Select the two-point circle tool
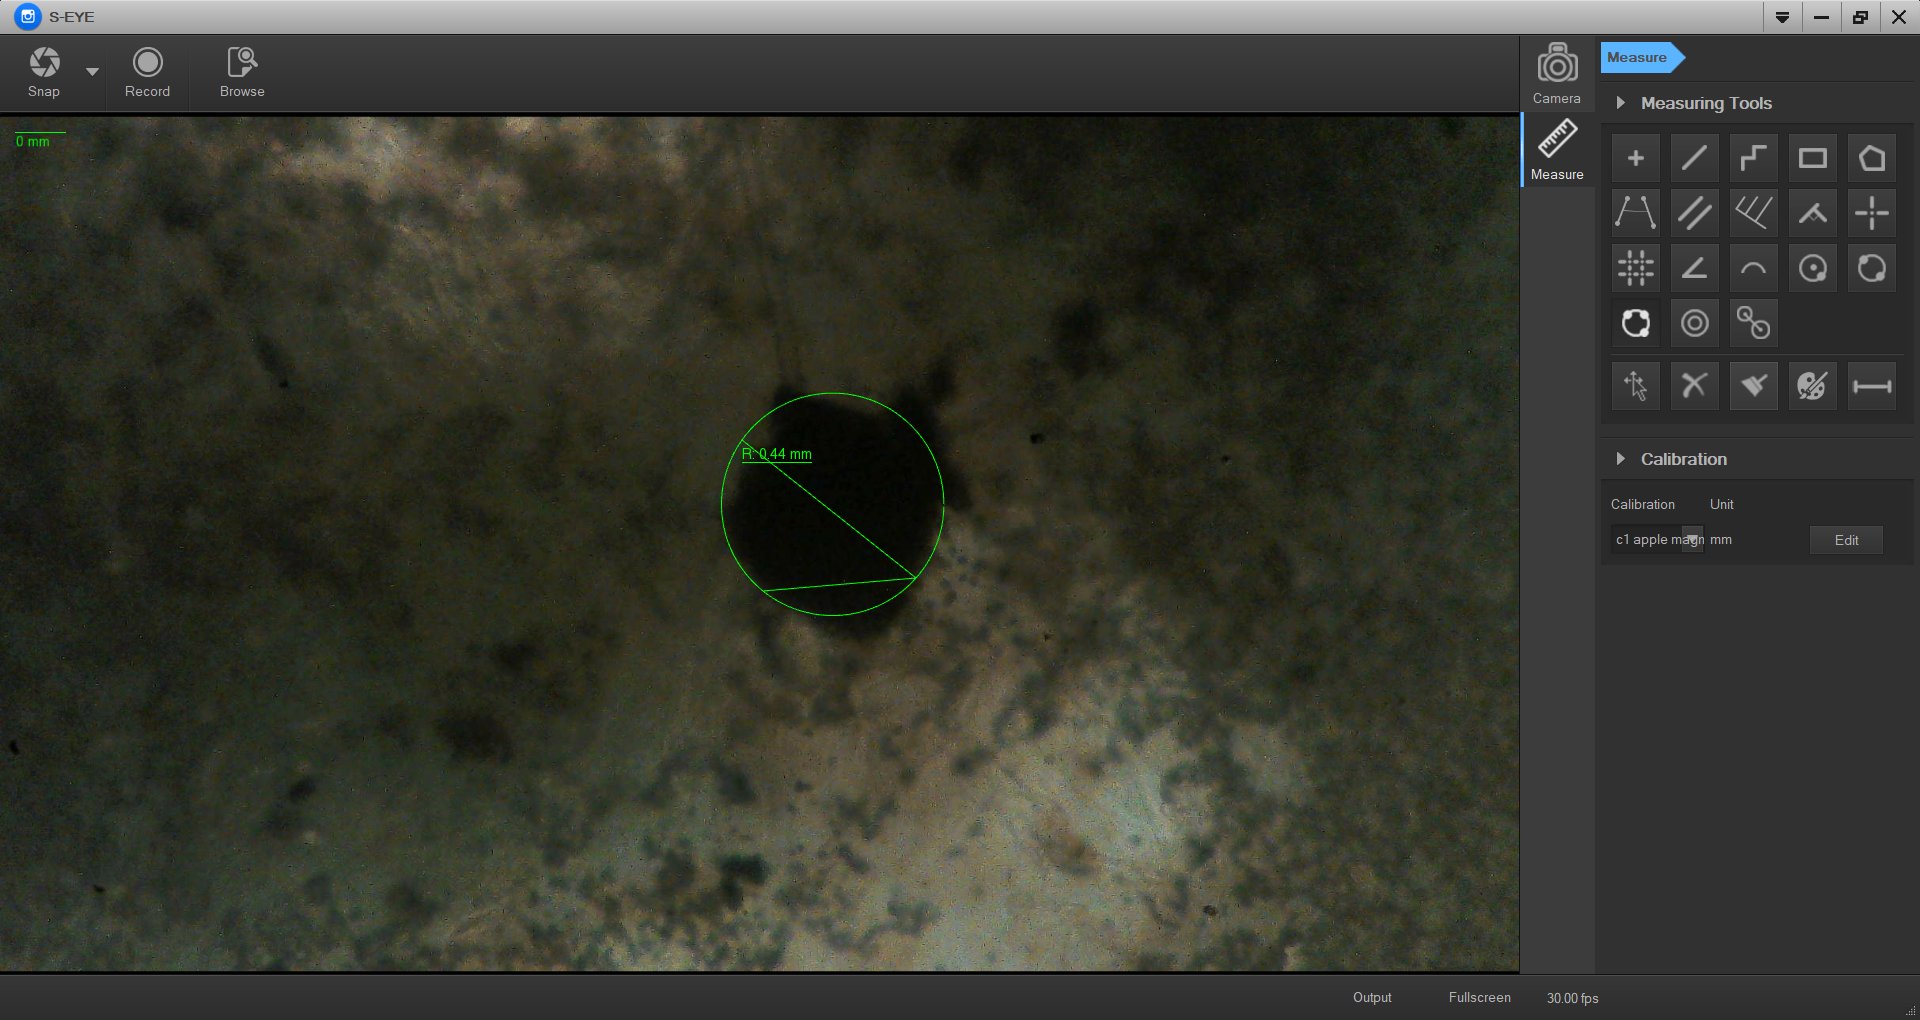The image size is (1920, 1020). [x=1872, y=268]
